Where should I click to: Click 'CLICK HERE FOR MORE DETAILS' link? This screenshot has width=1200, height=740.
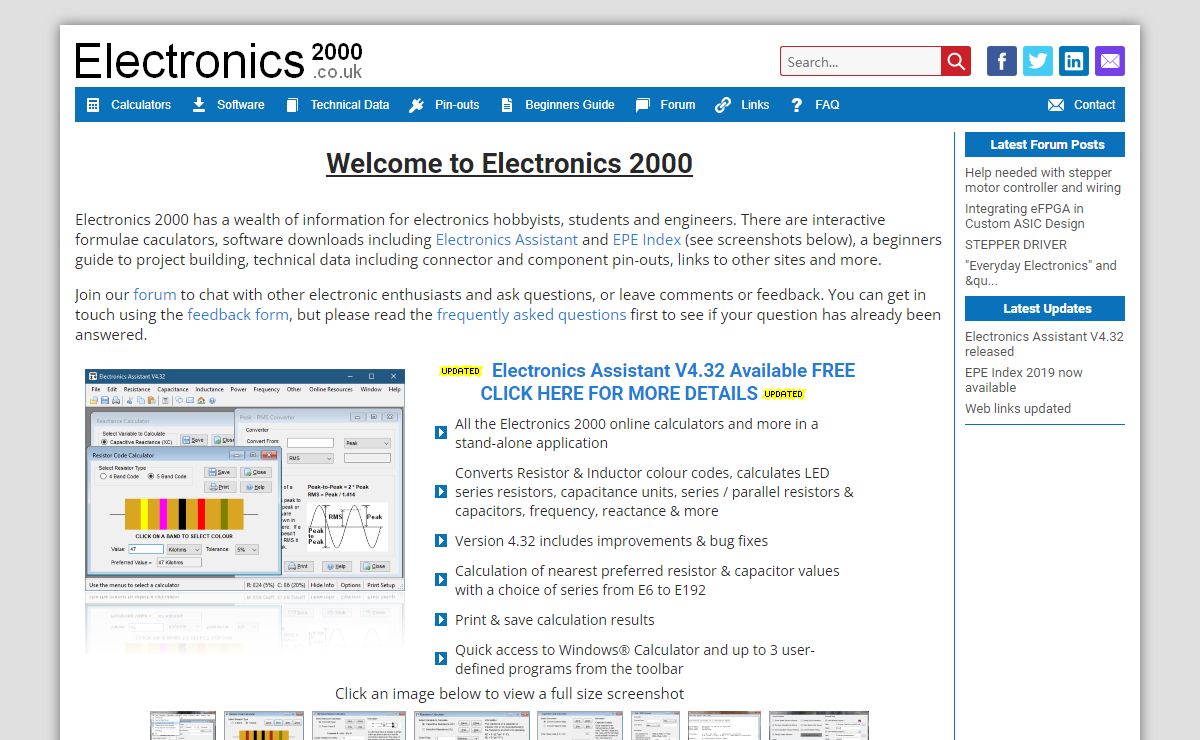619,394
